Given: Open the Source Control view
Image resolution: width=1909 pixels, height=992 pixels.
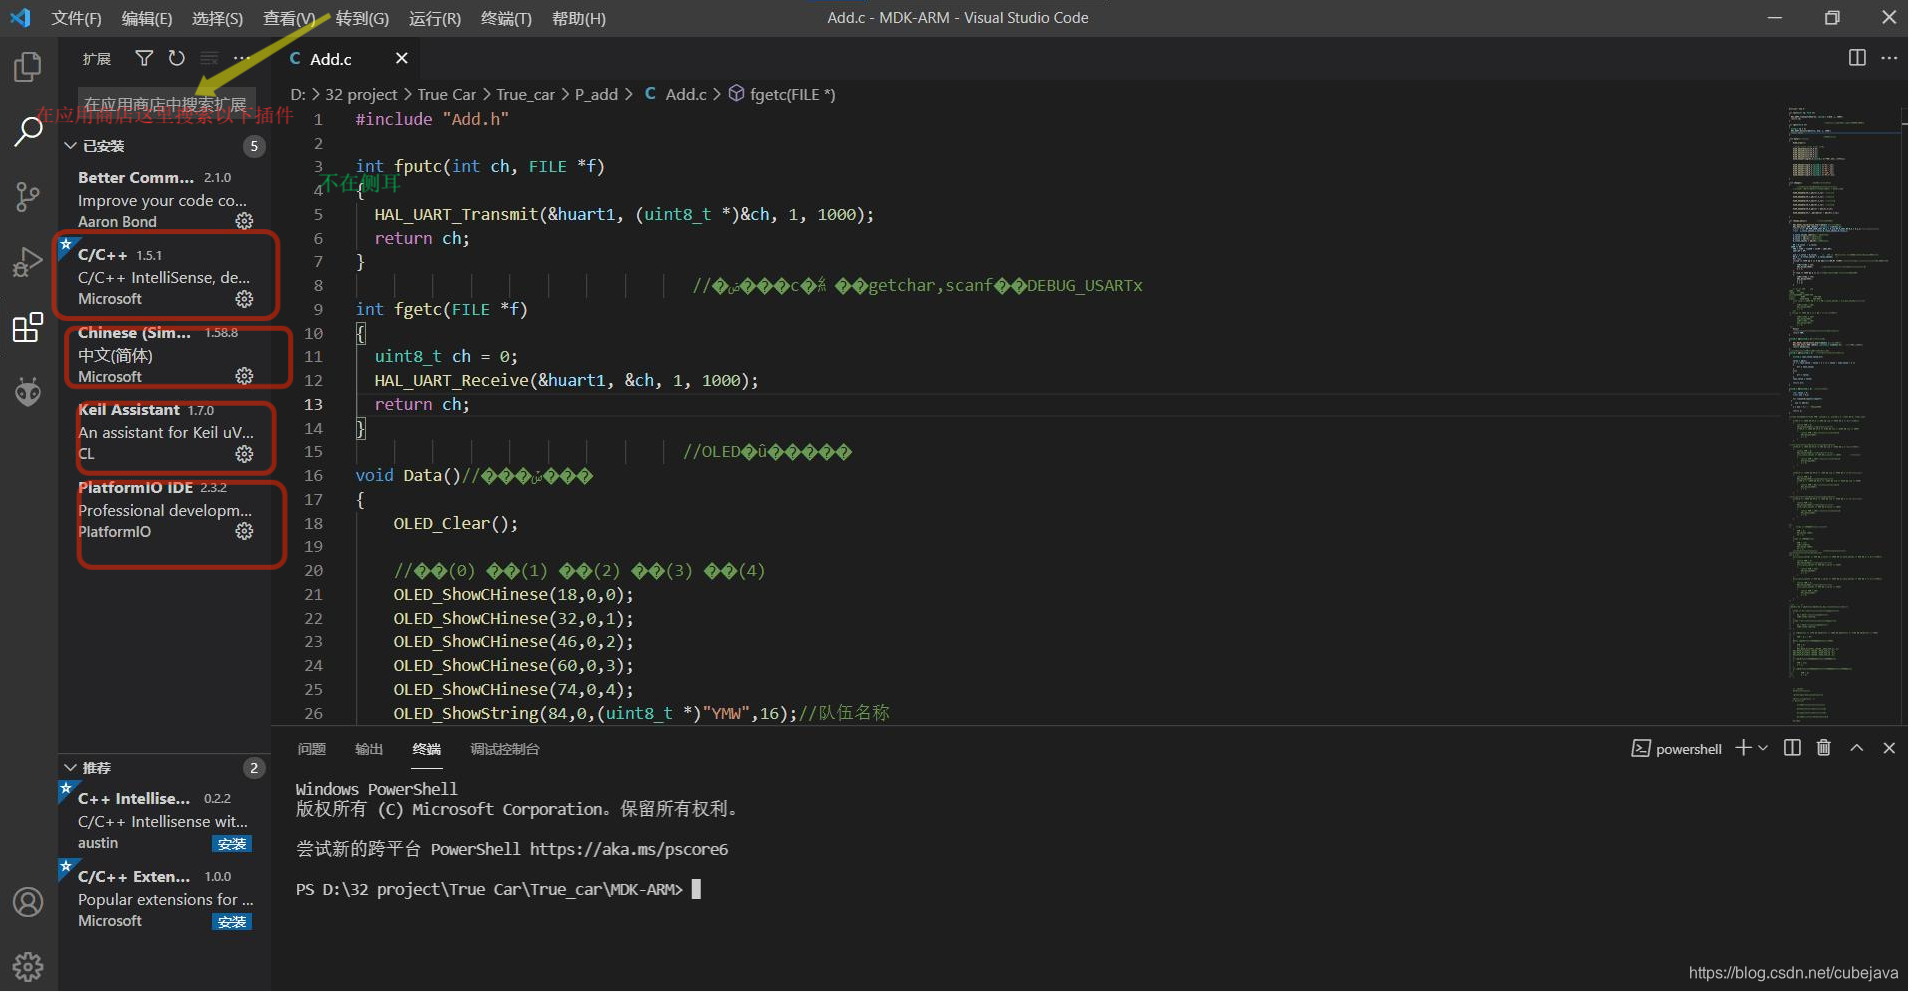Looking at the screenshot, I should tap(28, 196).
